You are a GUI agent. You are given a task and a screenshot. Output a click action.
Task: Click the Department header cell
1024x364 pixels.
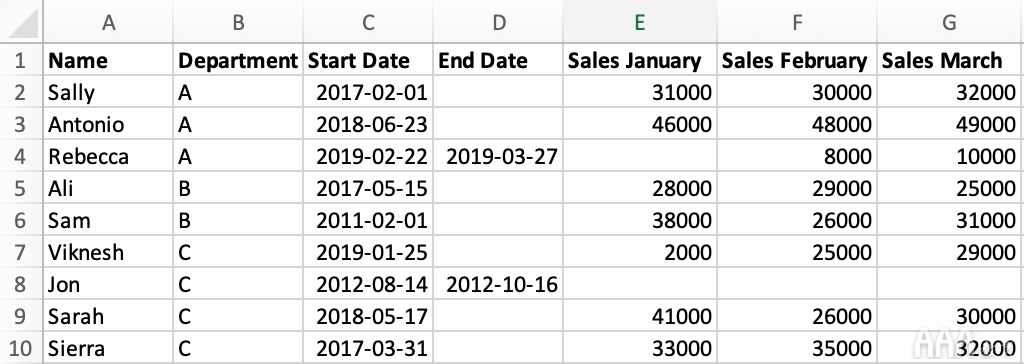click(238, 60)
